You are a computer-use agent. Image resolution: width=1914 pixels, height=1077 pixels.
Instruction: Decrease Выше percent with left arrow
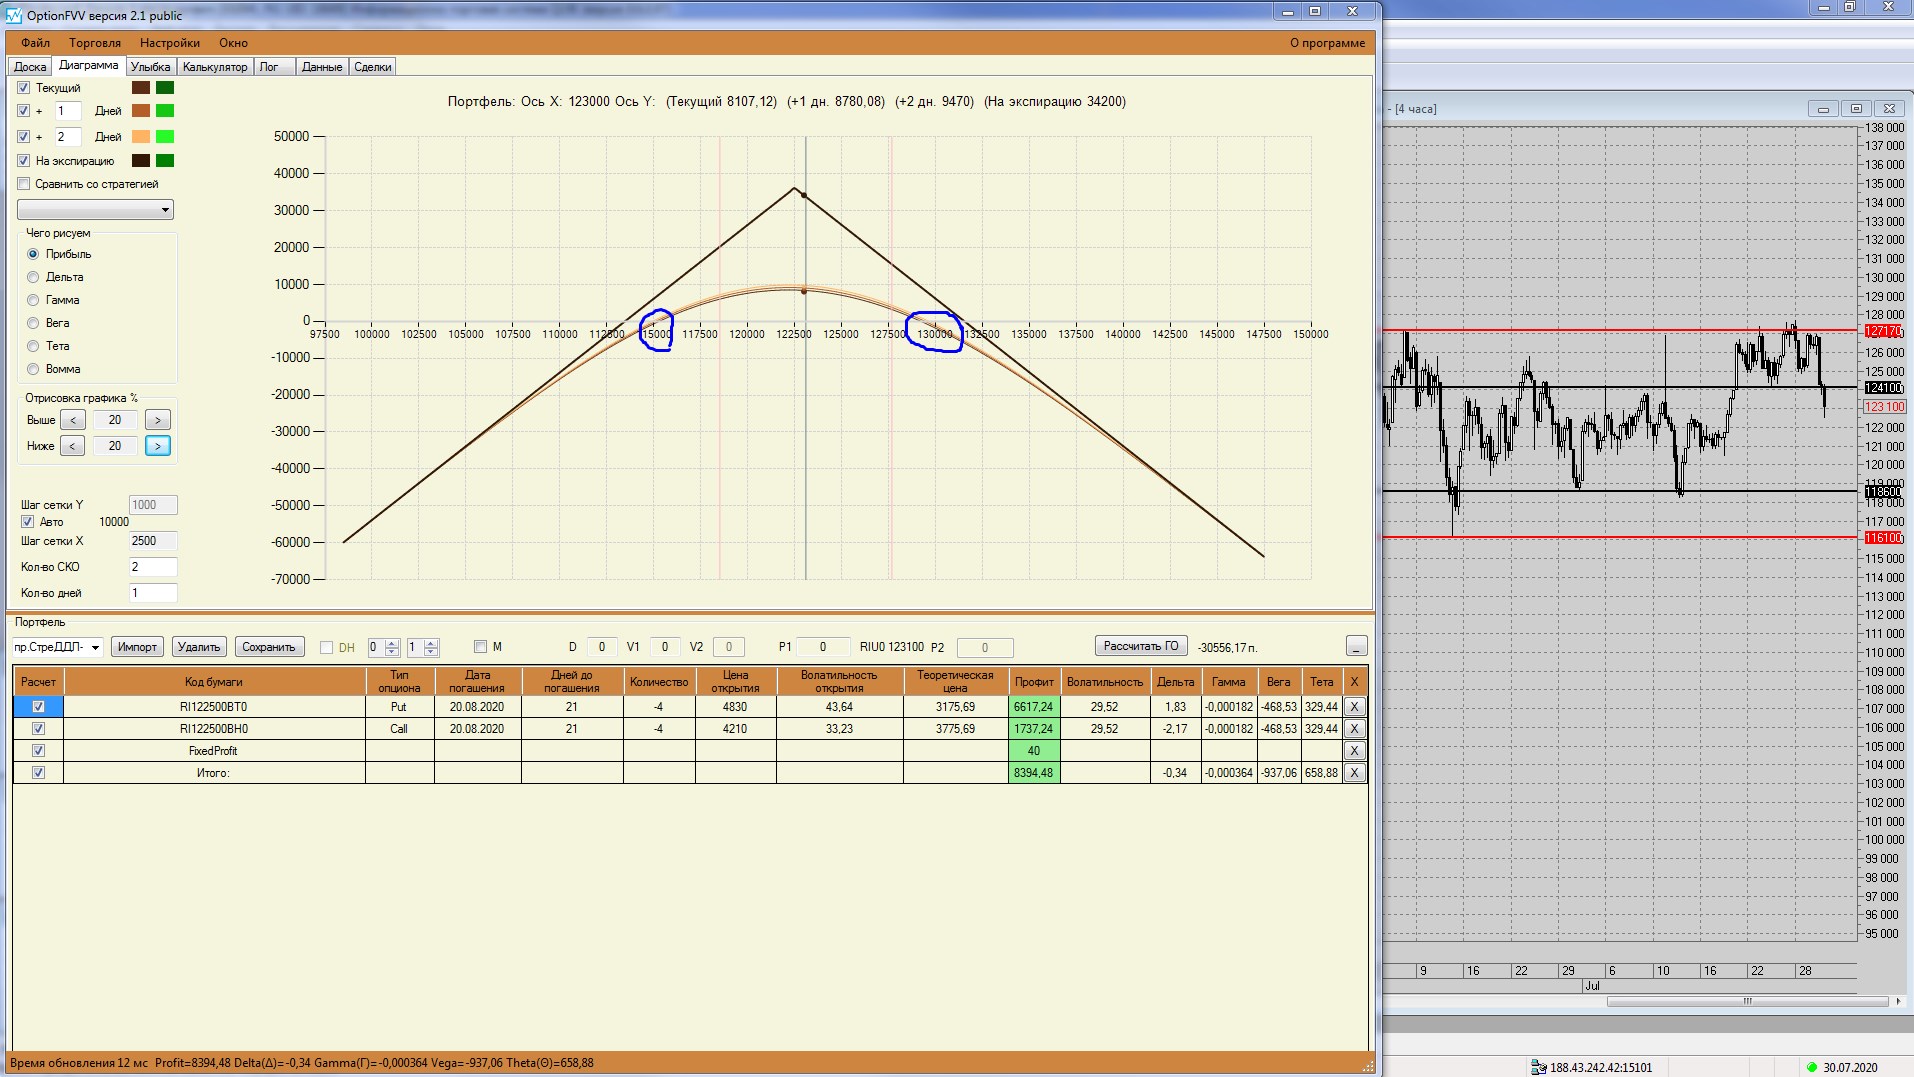73,420
